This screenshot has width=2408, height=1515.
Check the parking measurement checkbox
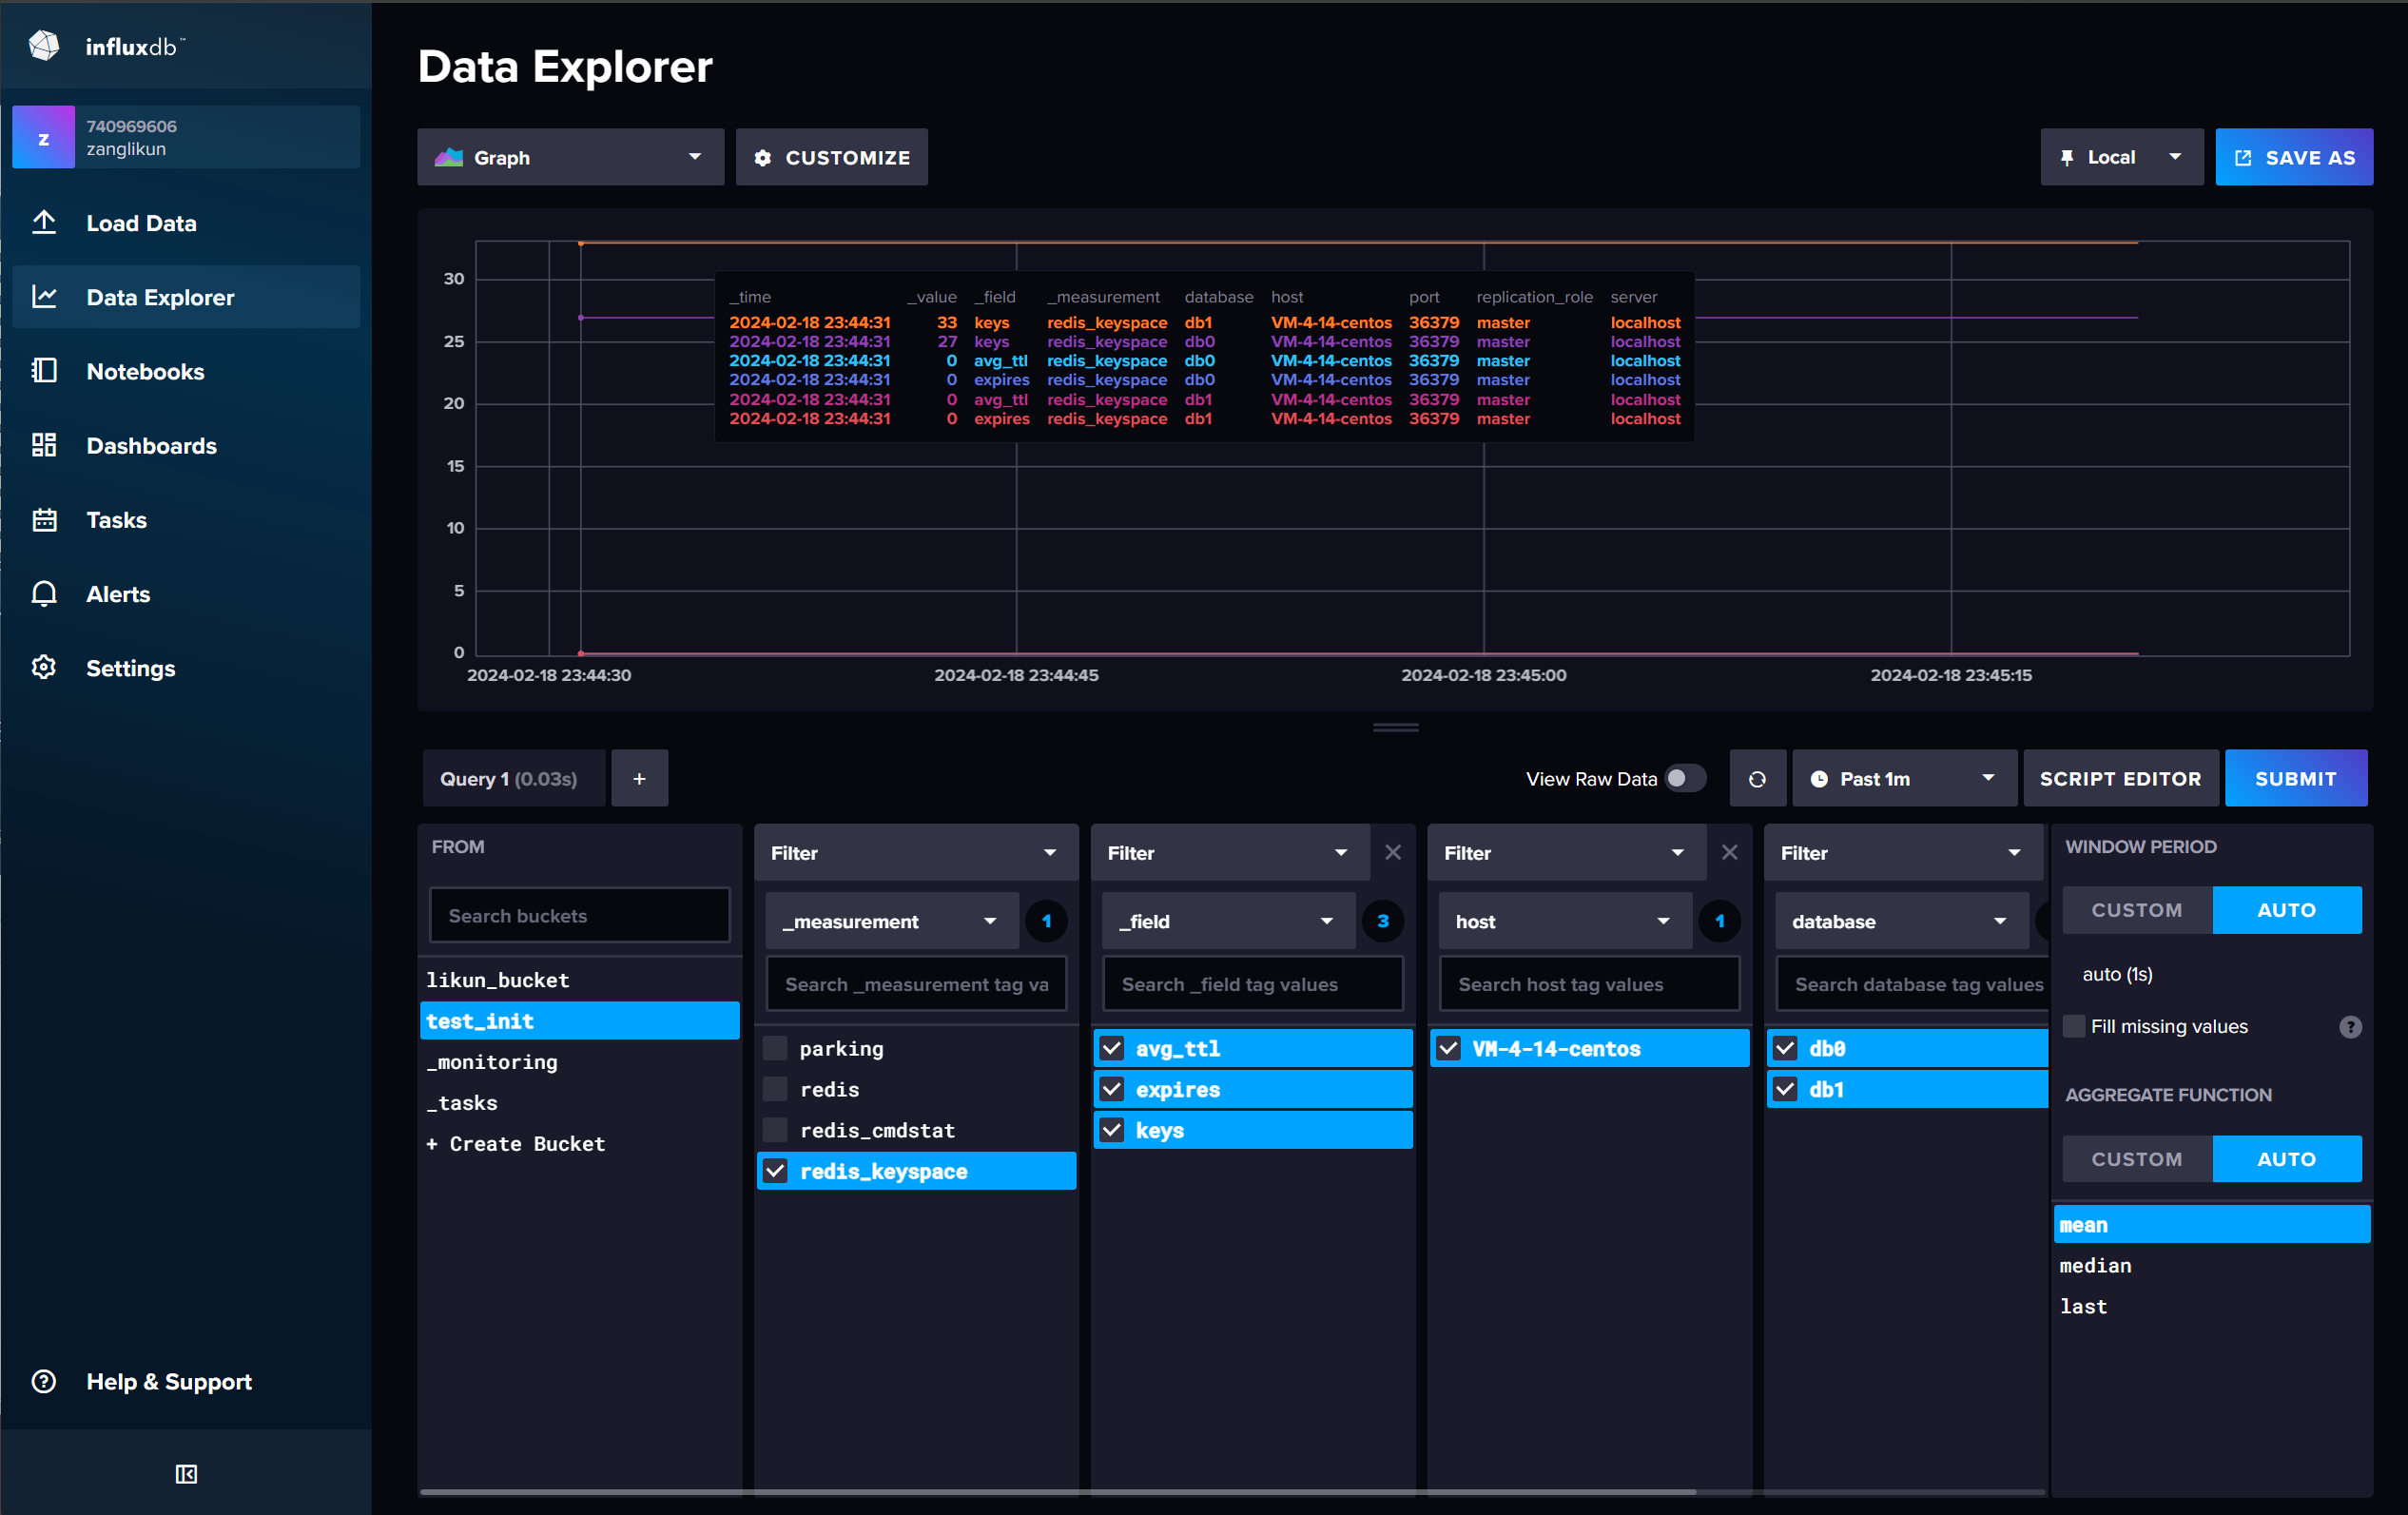click(x=775, y=1048)
